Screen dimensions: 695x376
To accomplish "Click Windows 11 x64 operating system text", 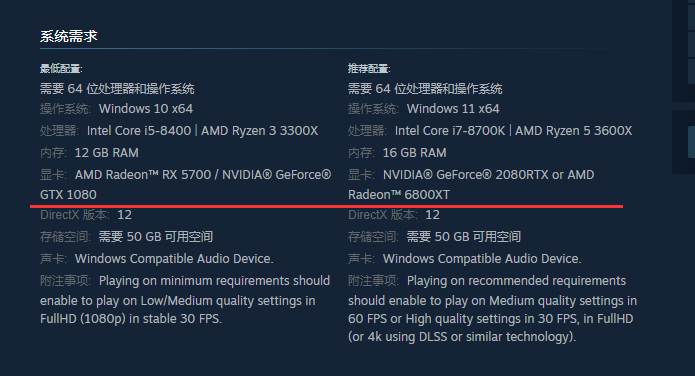I will click(x=453, y=109).
